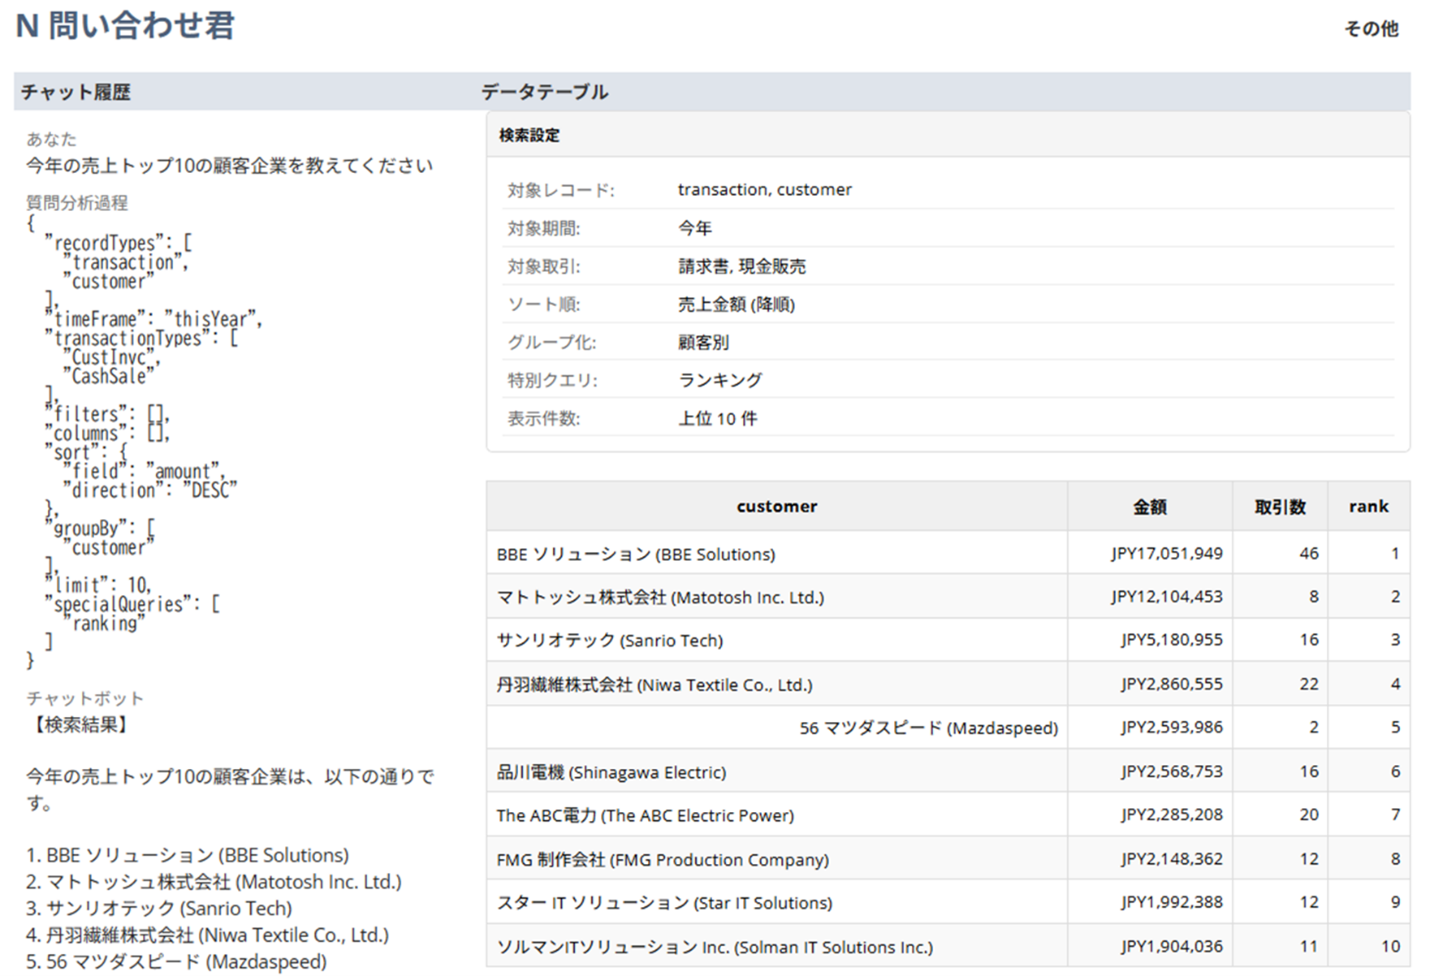
Task: Click chat list item 5. 56 マツダスピード
Action: coord(176,961)
